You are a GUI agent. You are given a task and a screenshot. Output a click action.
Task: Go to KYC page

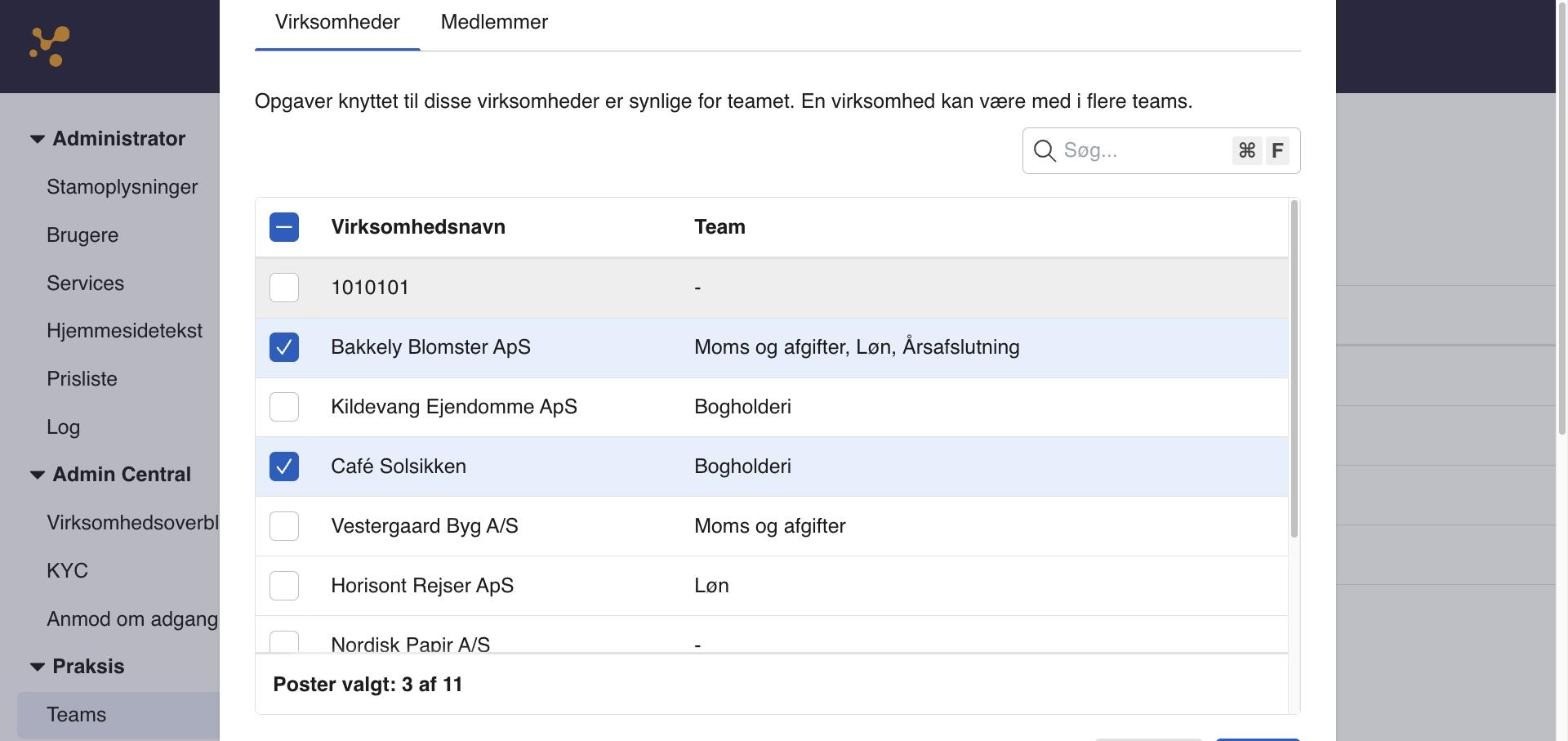pos(67,571)
